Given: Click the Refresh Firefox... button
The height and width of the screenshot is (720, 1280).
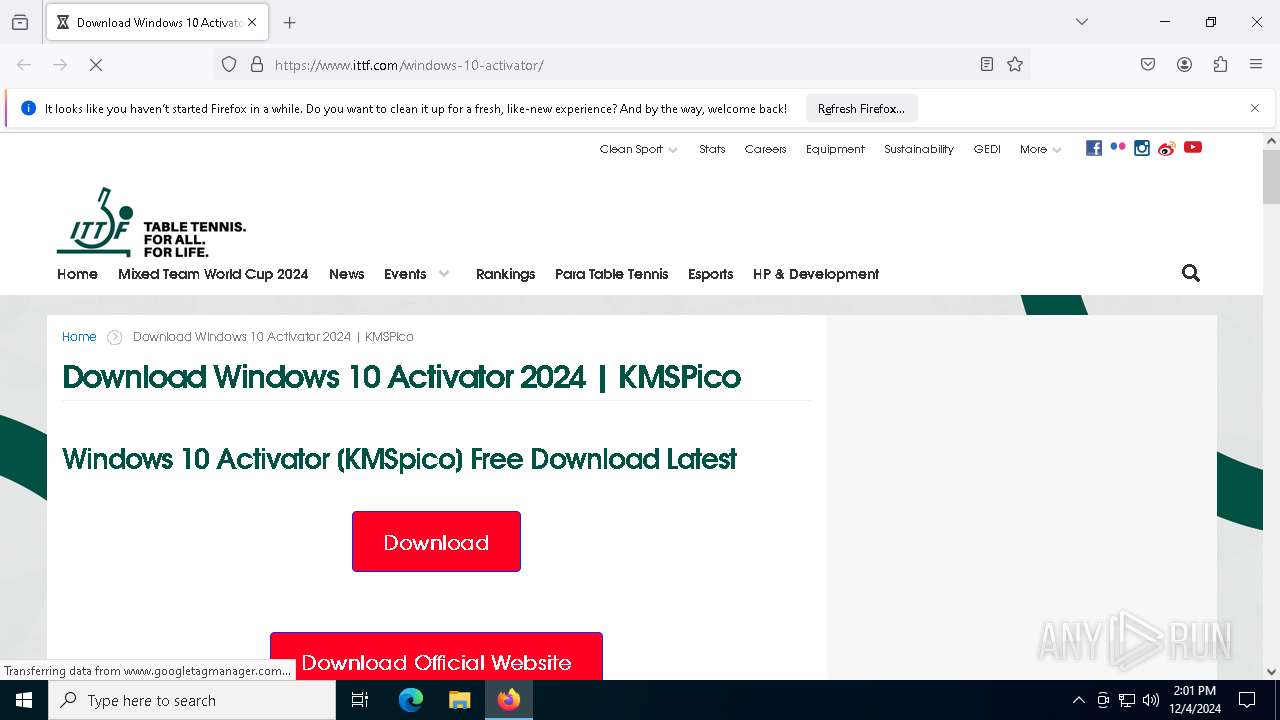Looking at the screenshot, I should tap(861, 108).
